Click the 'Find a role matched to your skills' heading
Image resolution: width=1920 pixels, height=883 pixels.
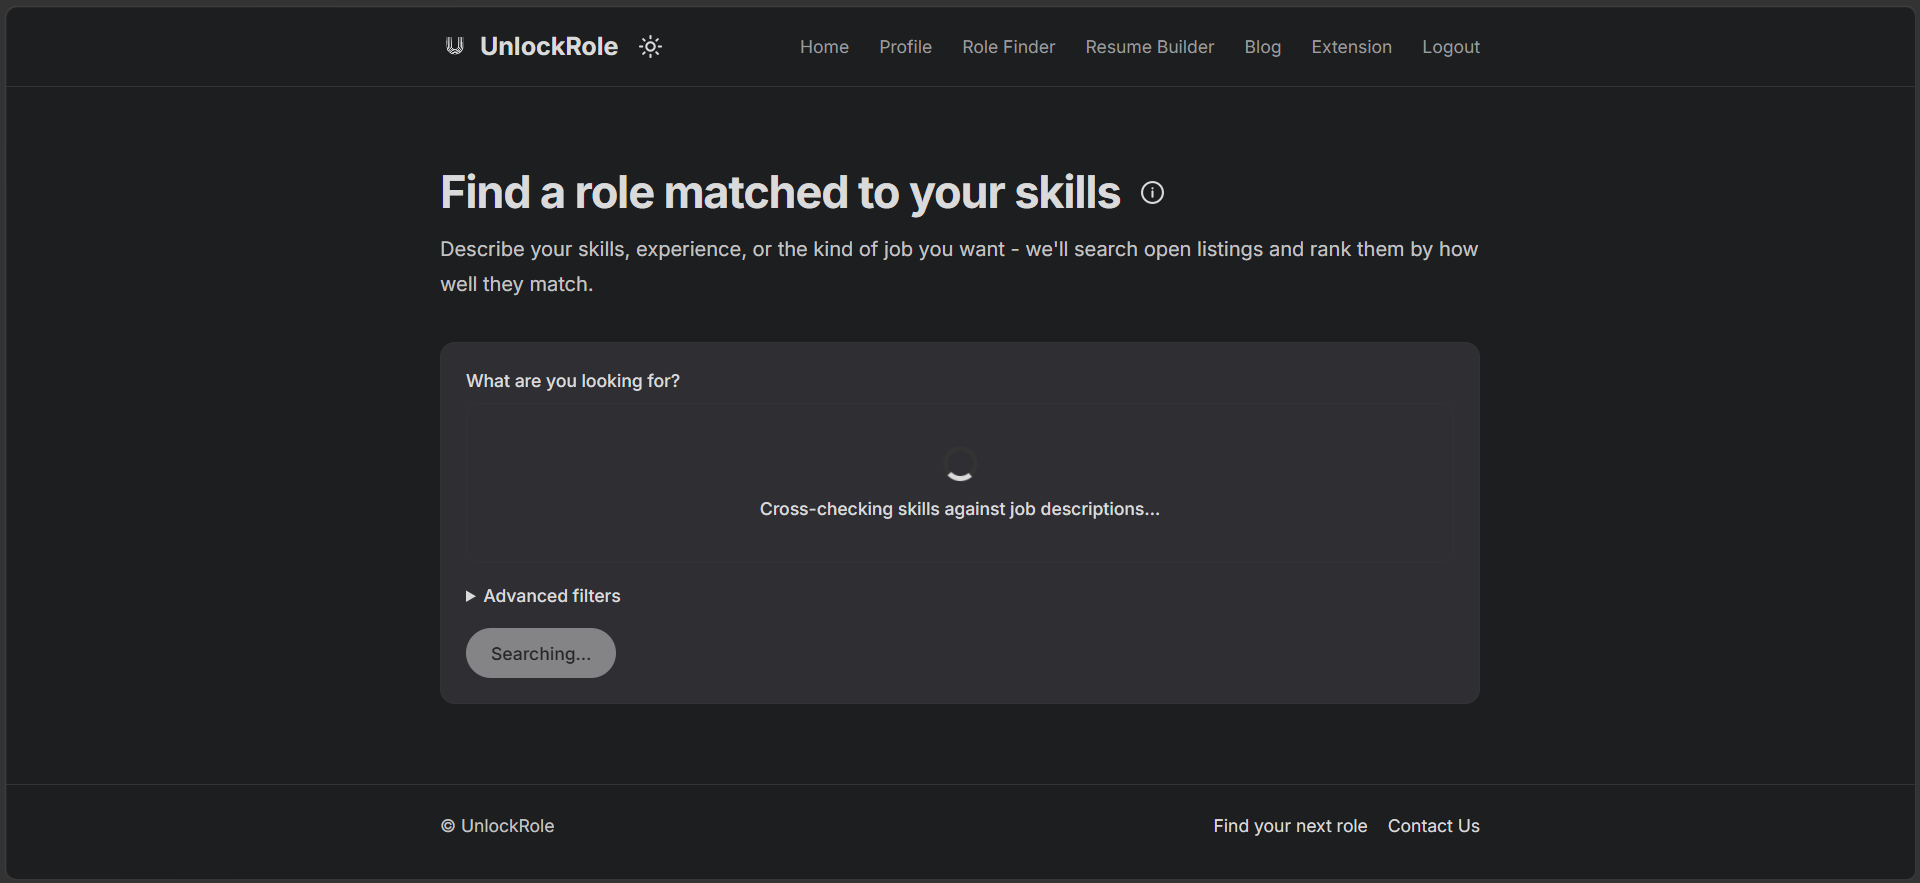coord(780,193)
